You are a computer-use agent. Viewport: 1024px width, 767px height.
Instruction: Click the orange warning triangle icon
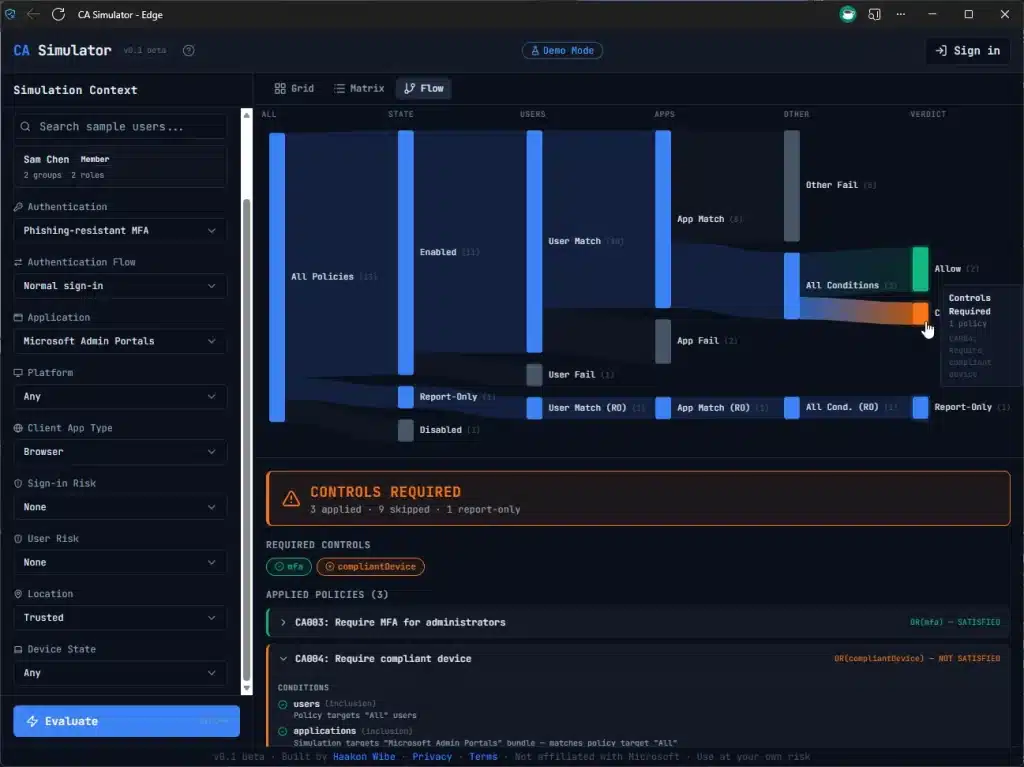pyautogui.click(x=291, y=498)
